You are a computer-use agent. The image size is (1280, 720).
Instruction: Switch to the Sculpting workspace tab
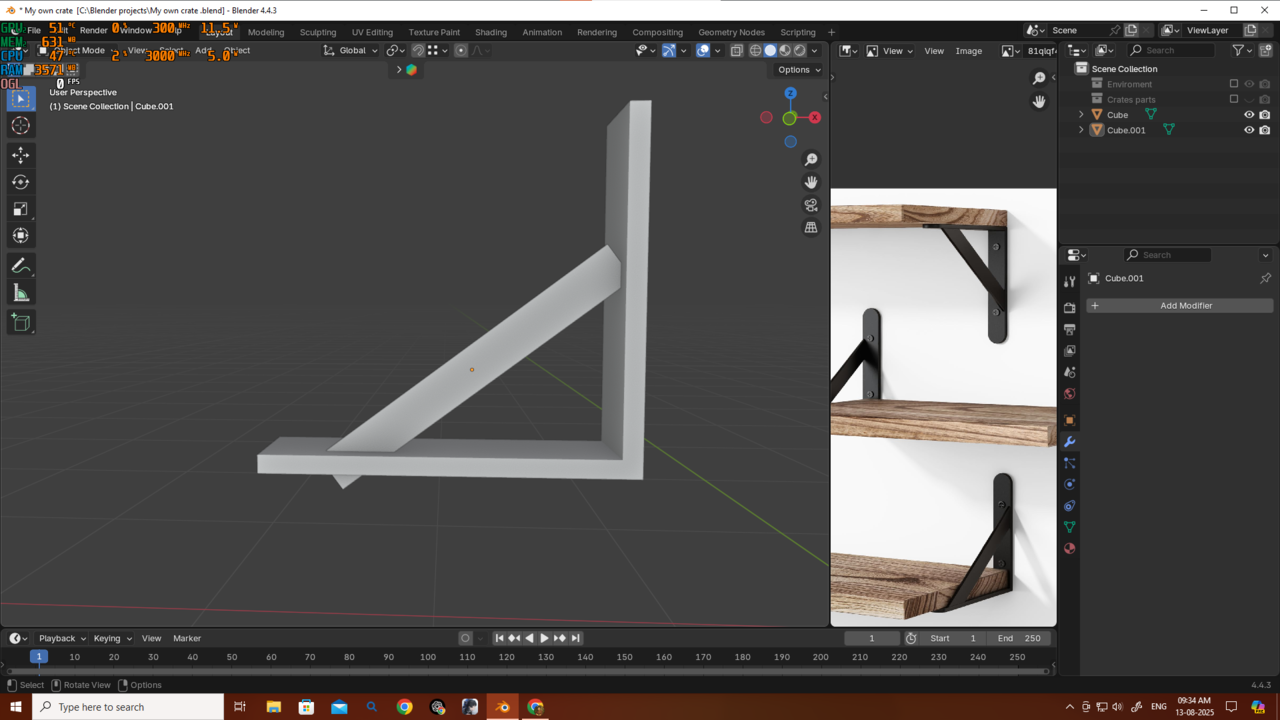[318, 32]
